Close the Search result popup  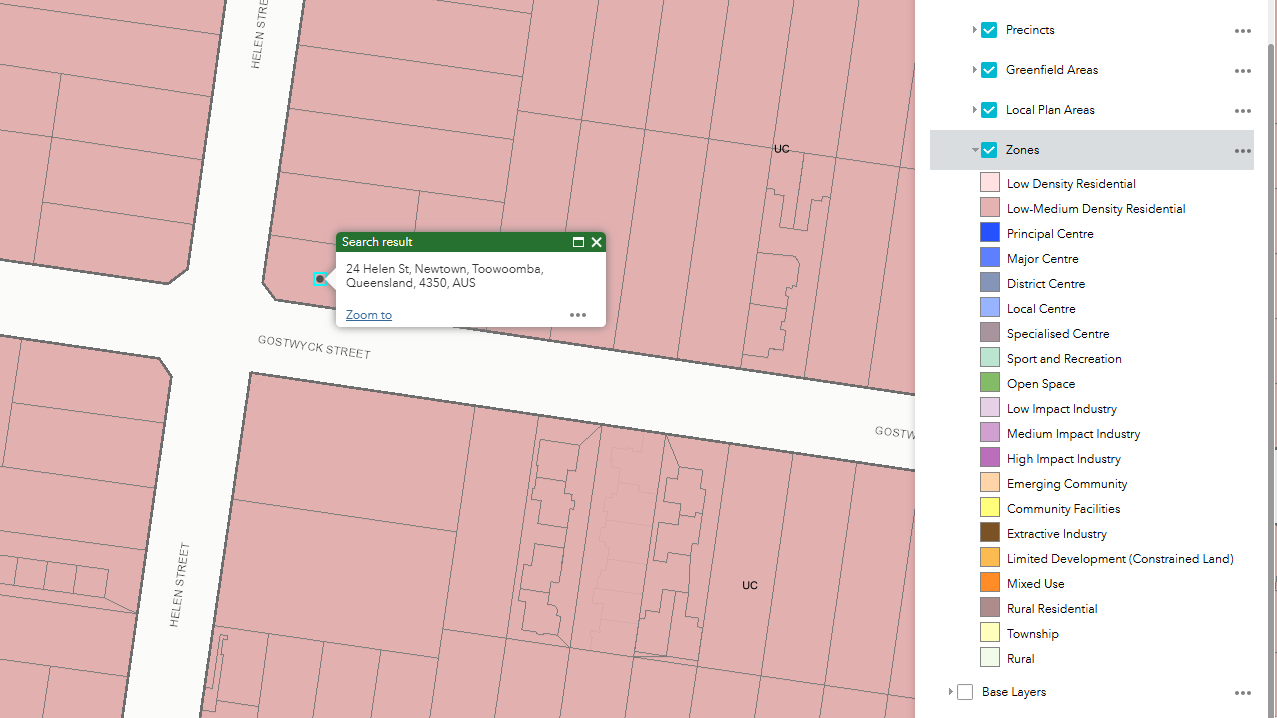[x=597, y=242]
